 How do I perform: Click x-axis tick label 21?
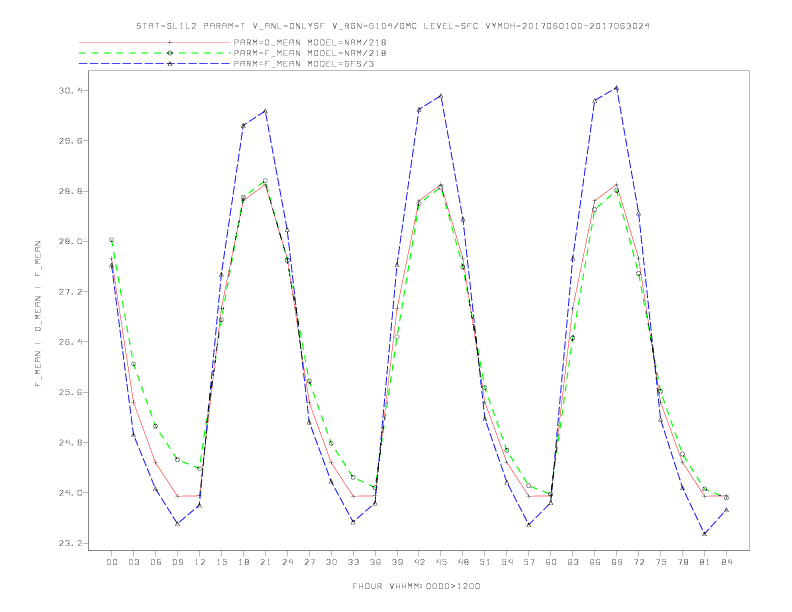[266, 562]
